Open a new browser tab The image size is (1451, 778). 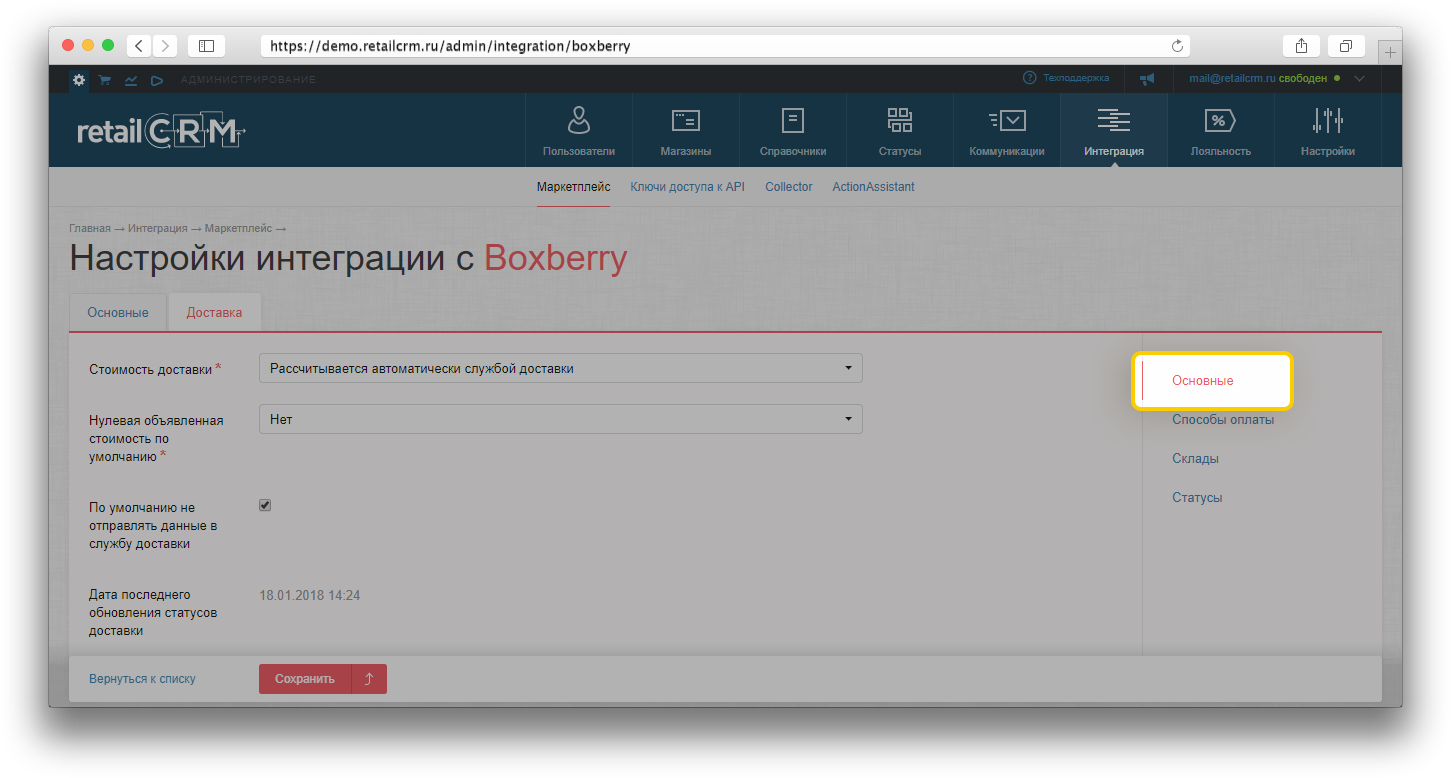point(1390,52)
